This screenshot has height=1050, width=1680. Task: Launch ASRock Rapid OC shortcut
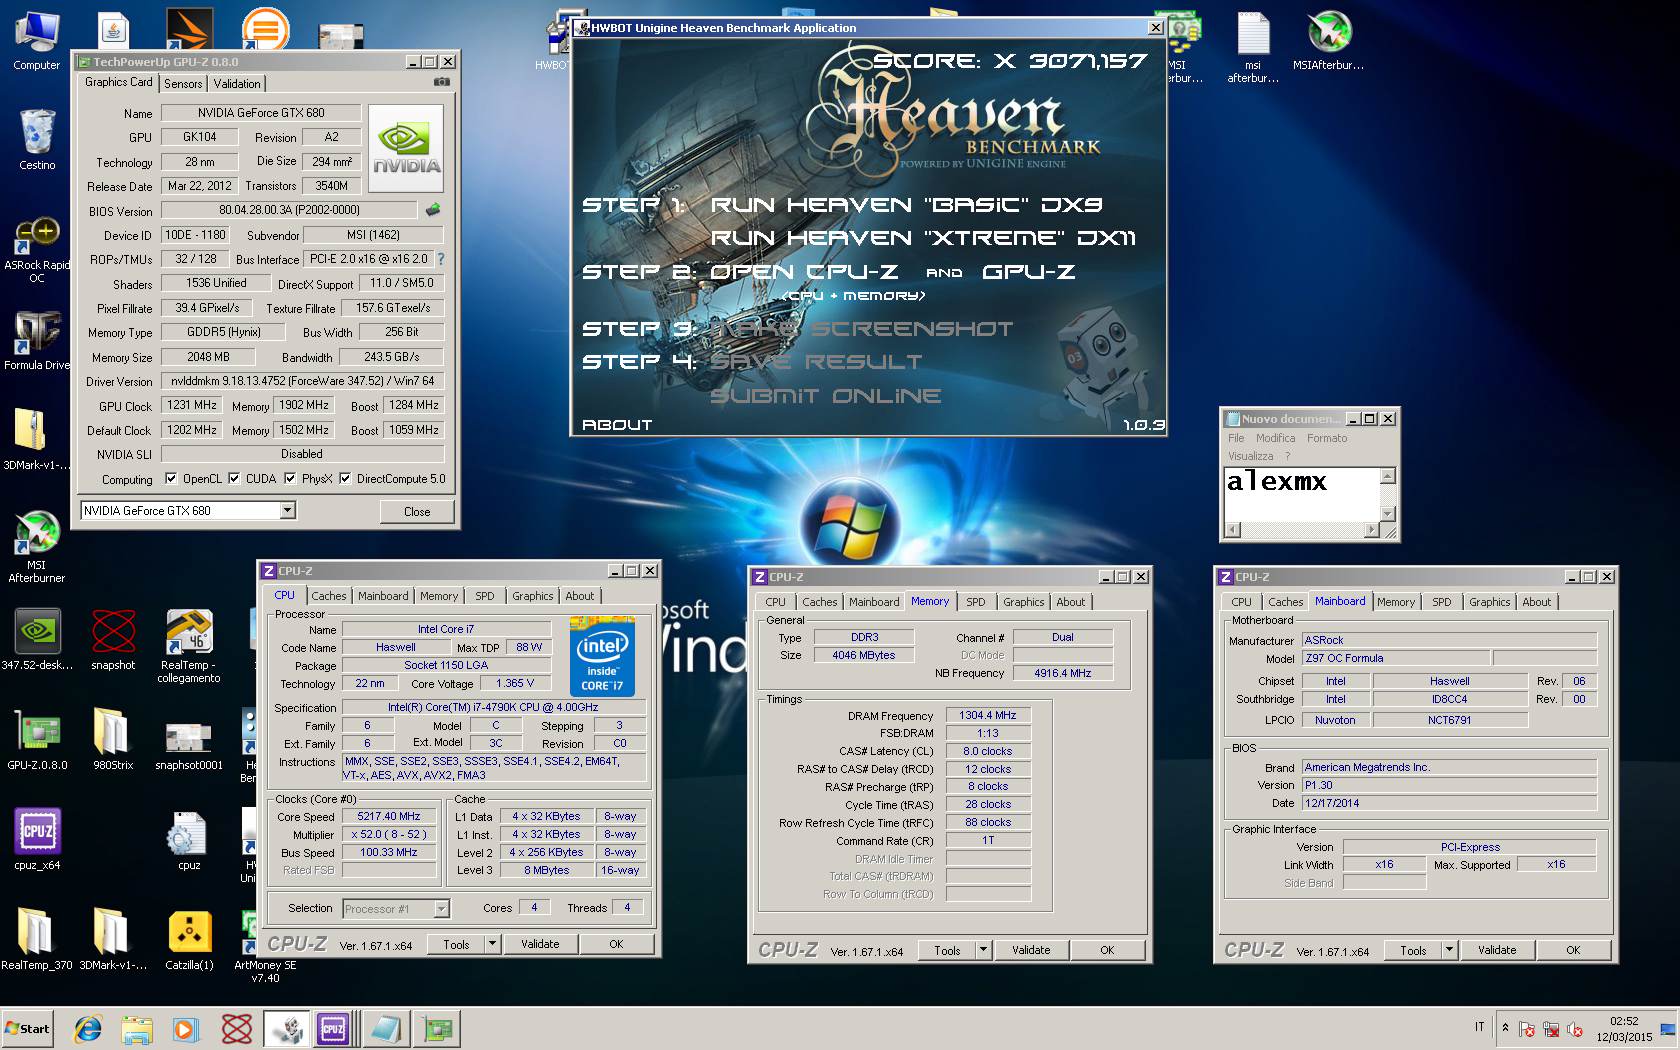coord(36,250)
